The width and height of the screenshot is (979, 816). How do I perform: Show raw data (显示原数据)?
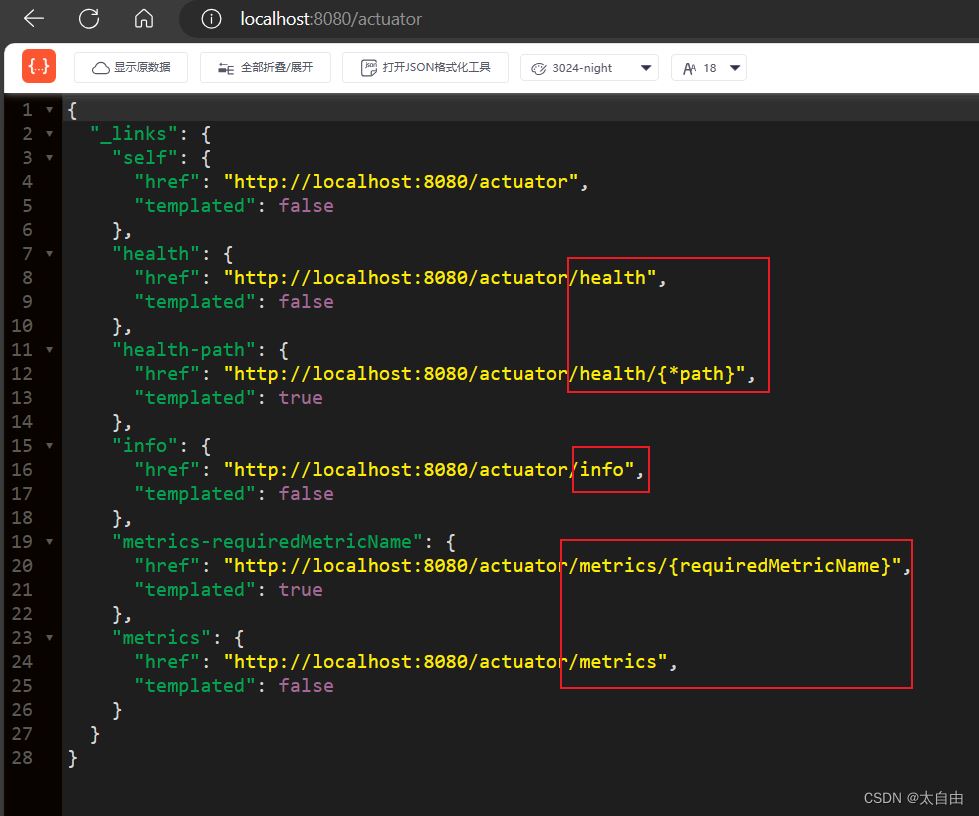130,68
